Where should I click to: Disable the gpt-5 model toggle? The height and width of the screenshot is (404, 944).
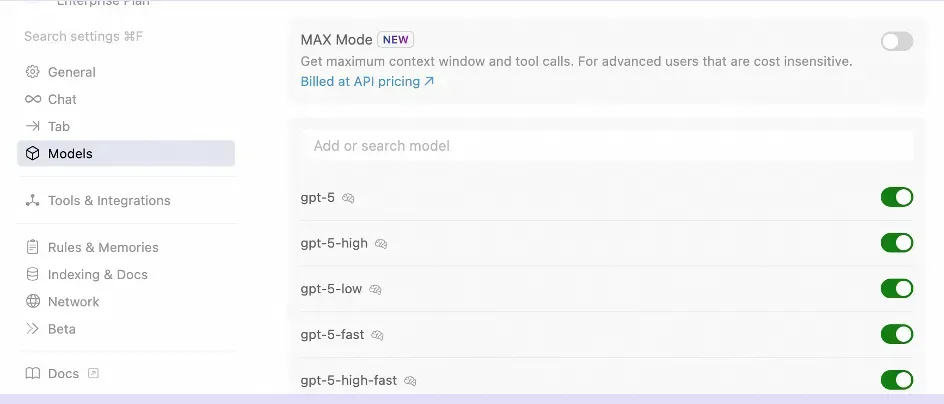pos(896,197)
